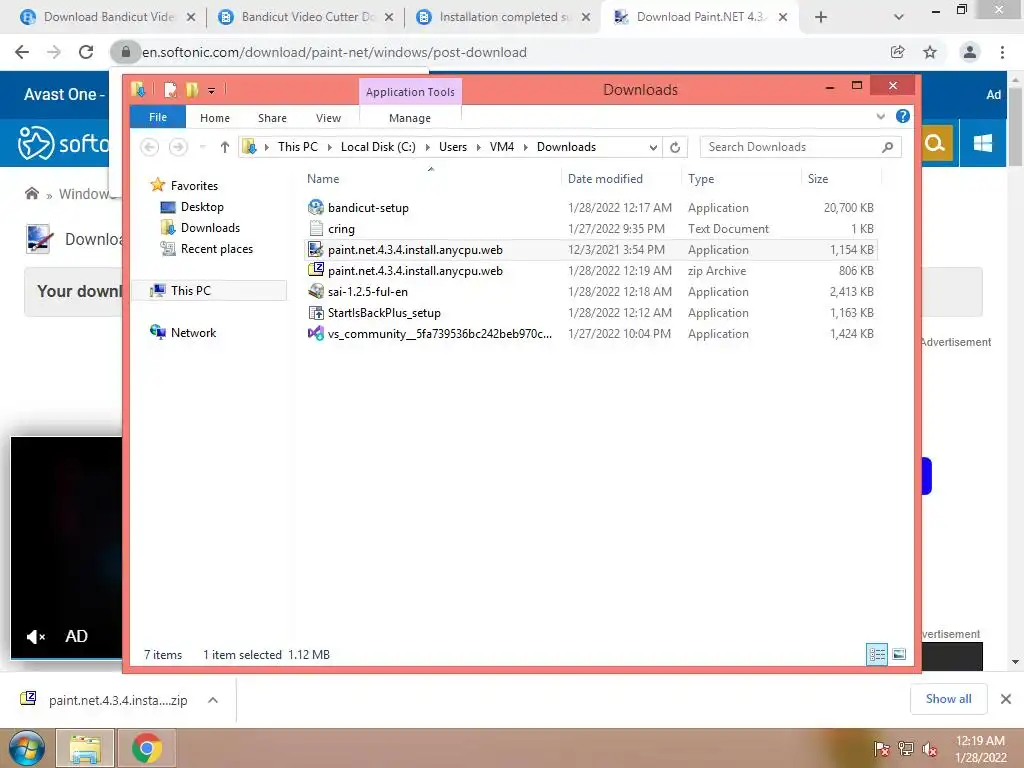This screenshot has width=1024, height=768.
Task: Switch to Download Bandicut Video browser tab
Action: pyautogui.click(x=108, y=17)
